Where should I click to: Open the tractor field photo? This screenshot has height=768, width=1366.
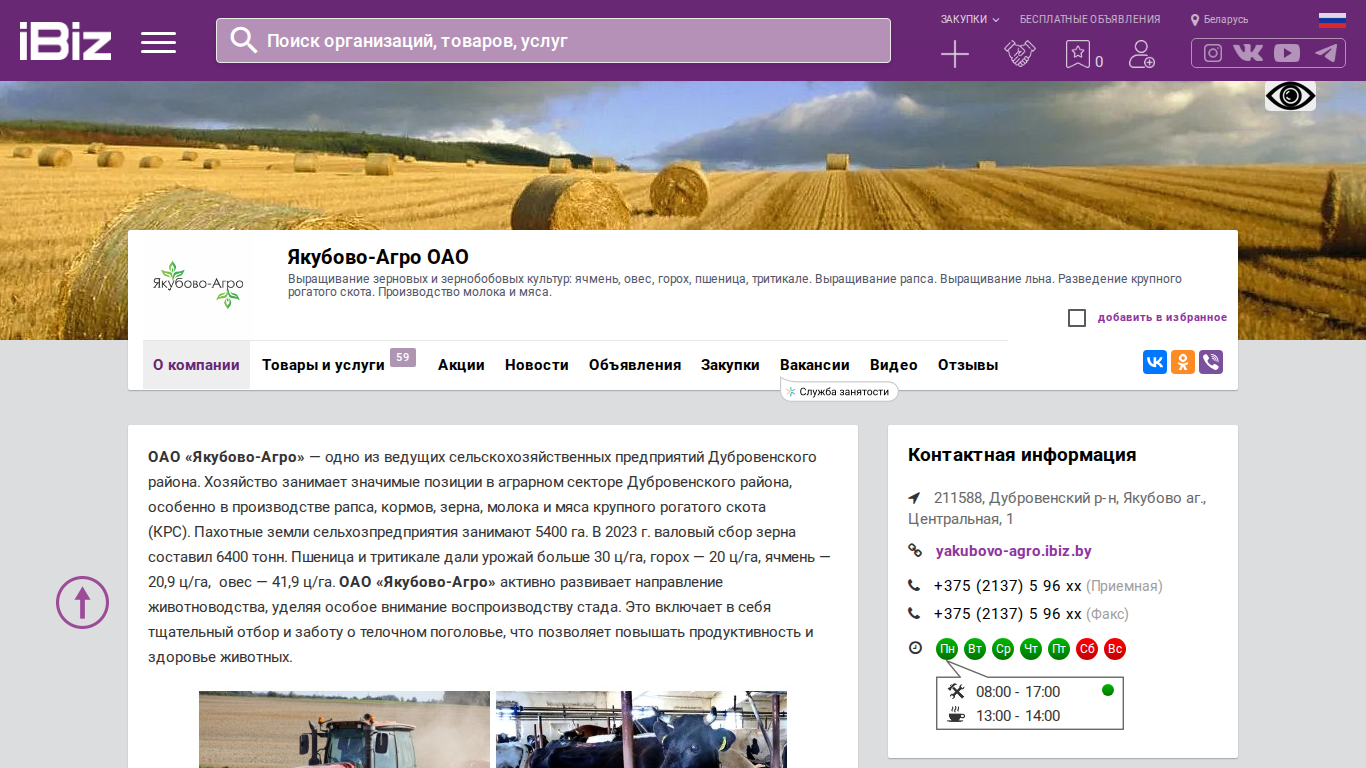click(x=344, y=729)
